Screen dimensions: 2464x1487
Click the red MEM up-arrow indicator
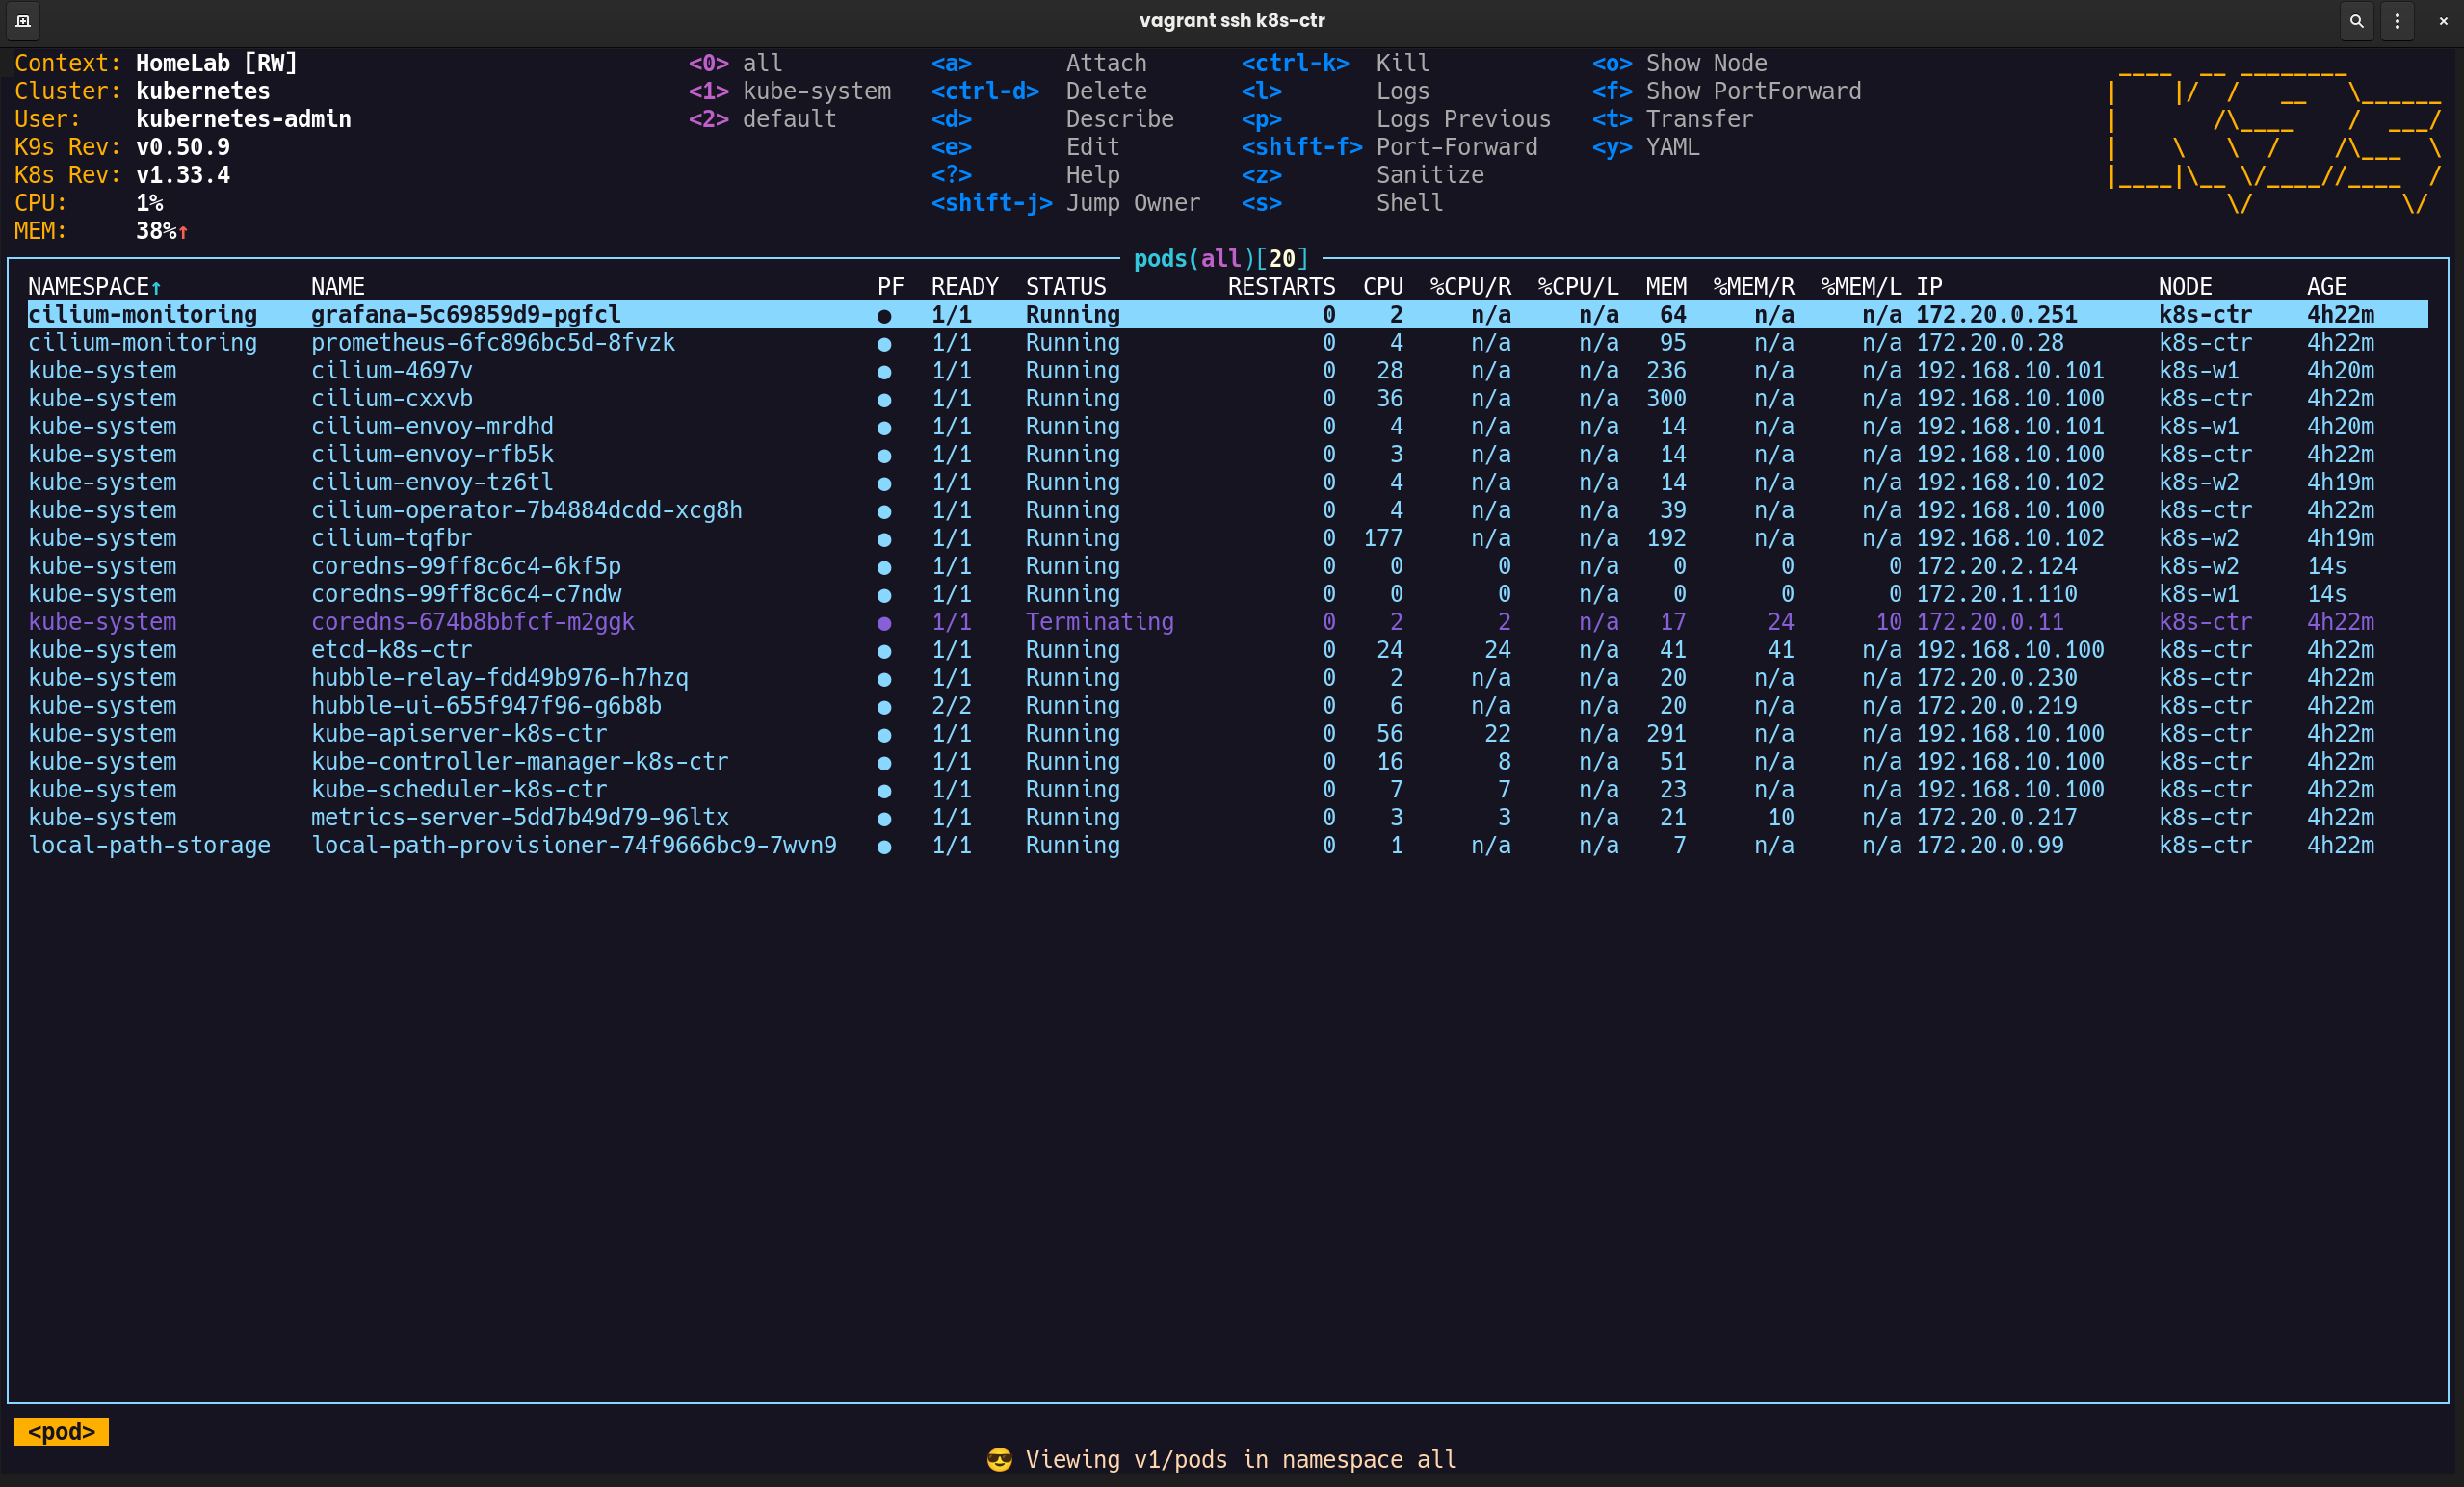click(183, 232)
